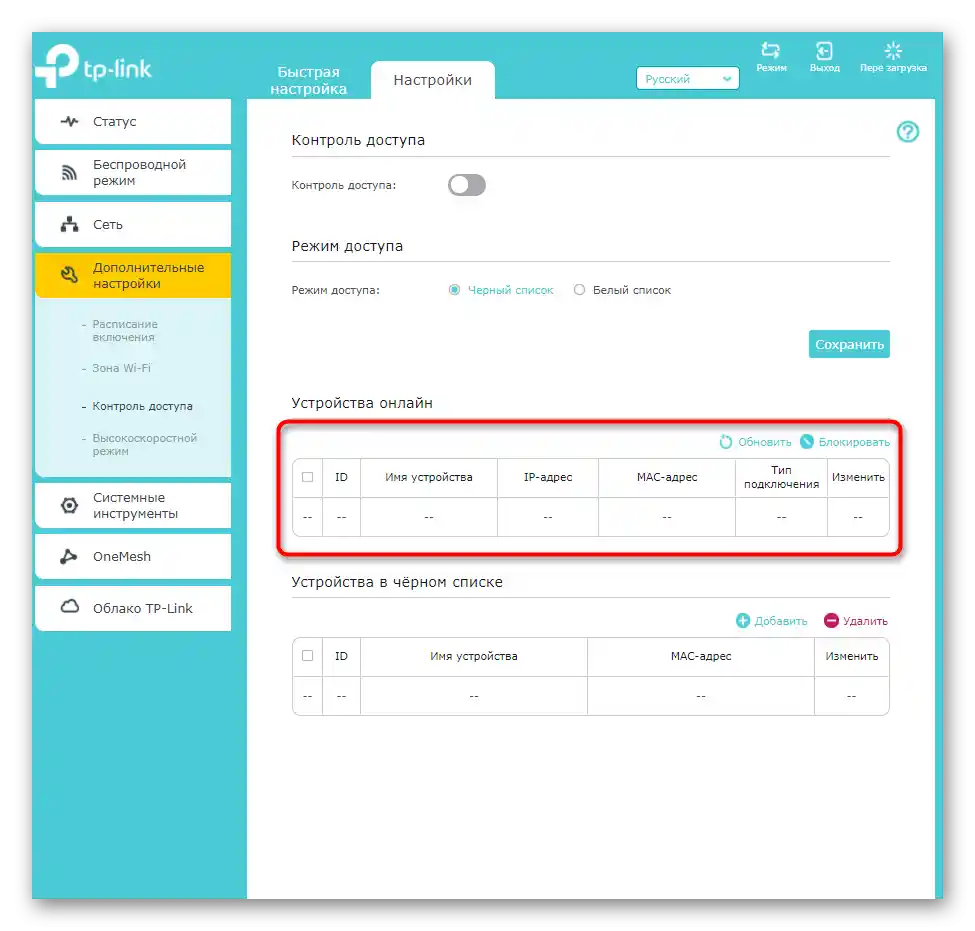Click the Режим mode switch icon
Screen dimensions: 975x931
click(770, 50)
